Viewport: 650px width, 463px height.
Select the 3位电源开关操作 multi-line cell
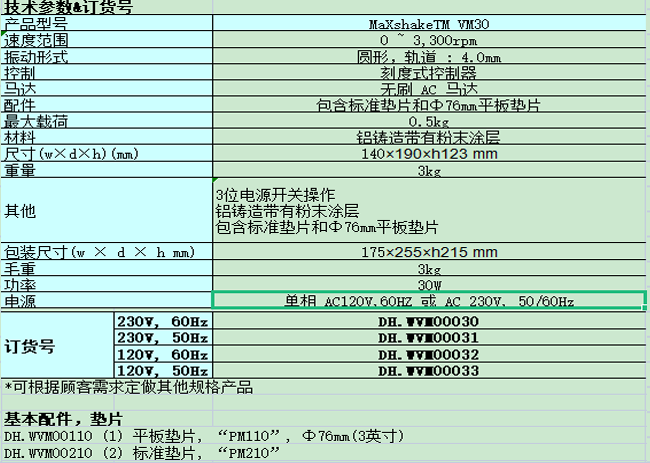point(429,210)
